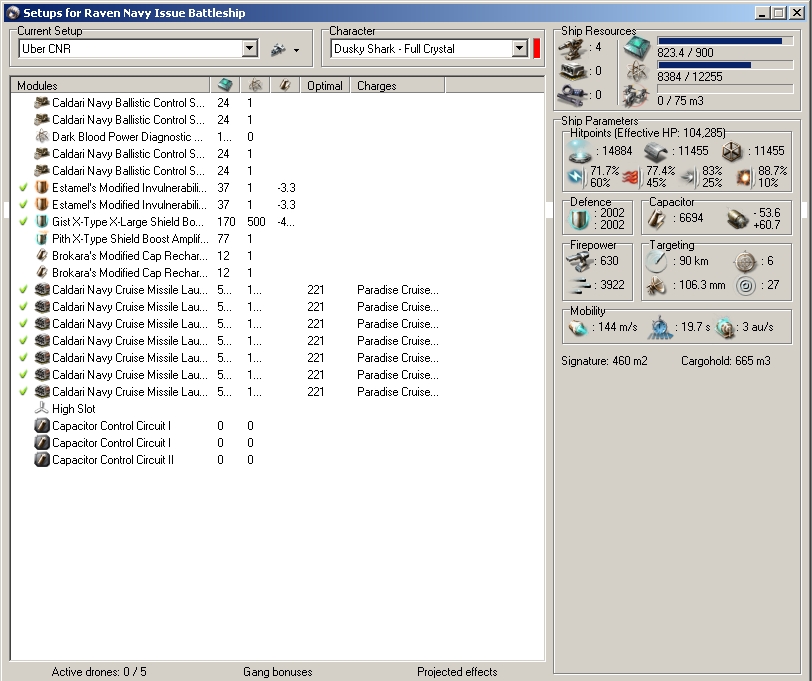Screen dimensions: 812x681
Task: Click the EM resistance icon at 71.7%
Action: (576, 177)
